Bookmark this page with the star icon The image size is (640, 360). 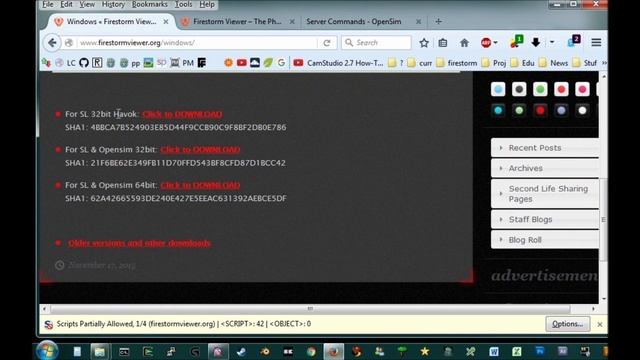[424, 42]
